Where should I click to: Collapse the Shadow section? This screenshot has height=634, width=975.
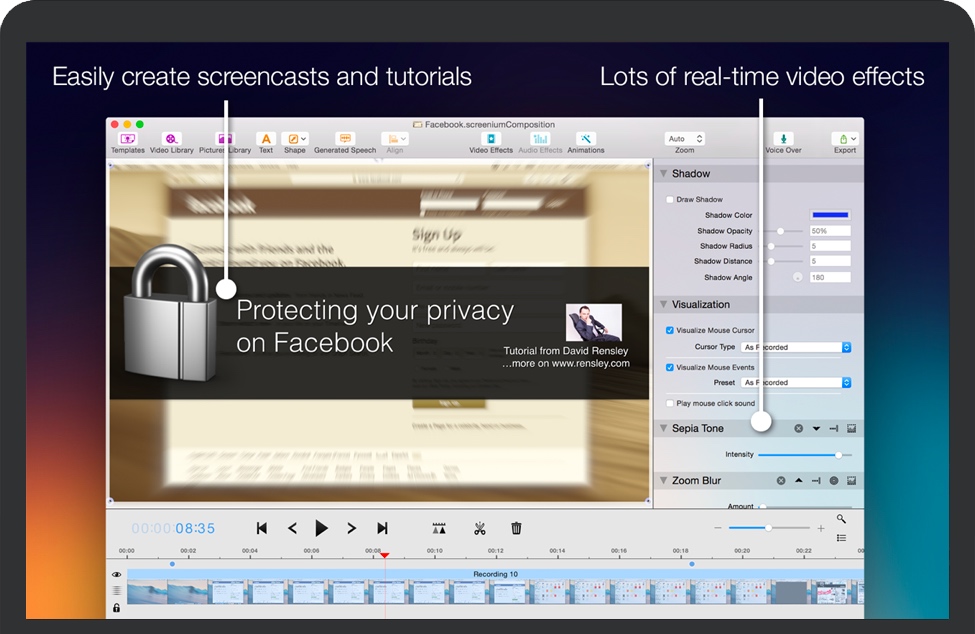(x=664, y=174)
